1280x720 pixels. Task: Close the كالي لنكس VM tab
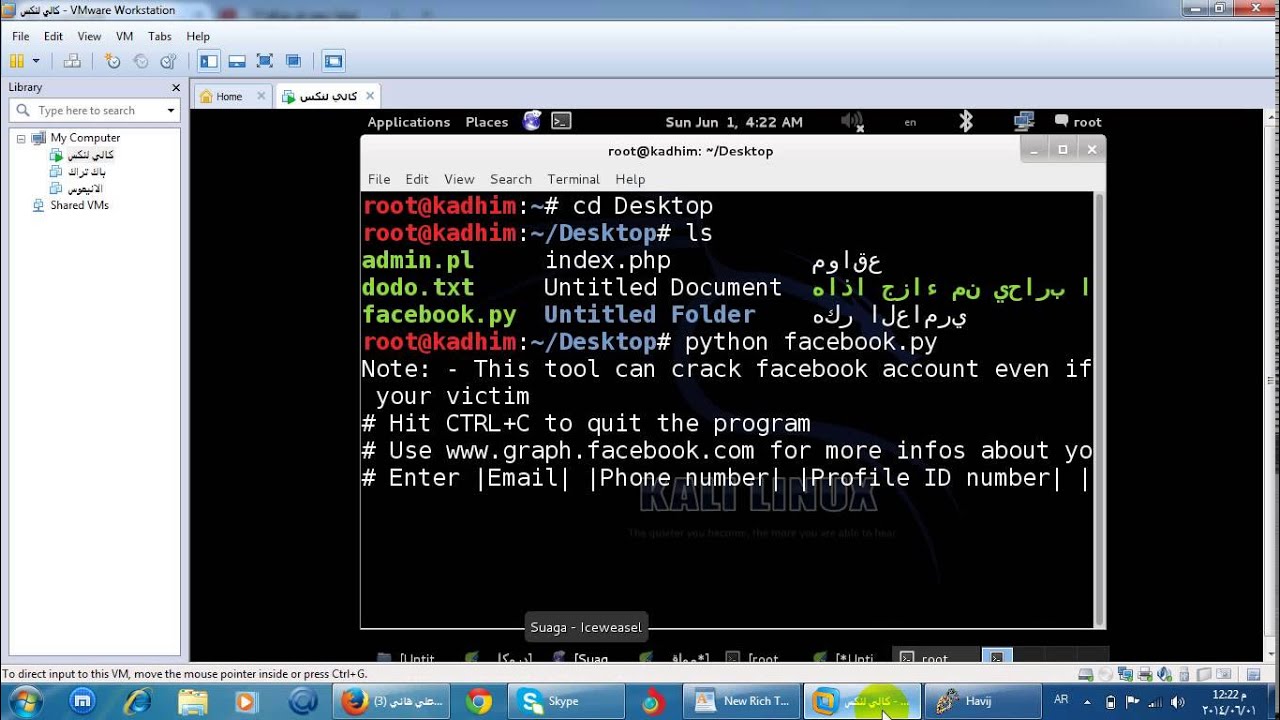[x=370, y=96]
